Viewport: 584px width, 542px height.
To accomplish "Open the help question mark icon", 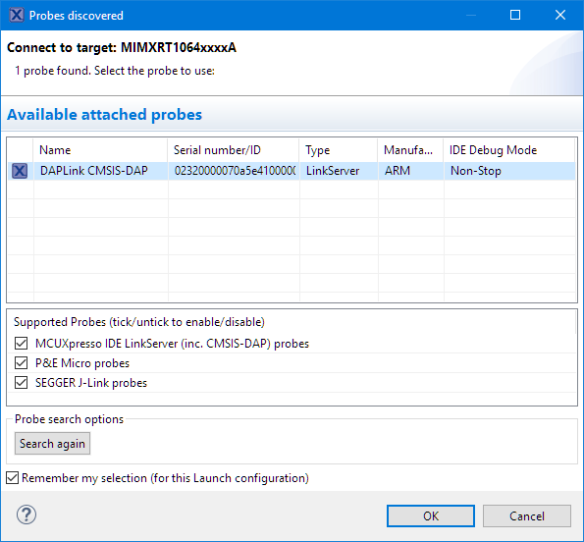I will [26, 515].
